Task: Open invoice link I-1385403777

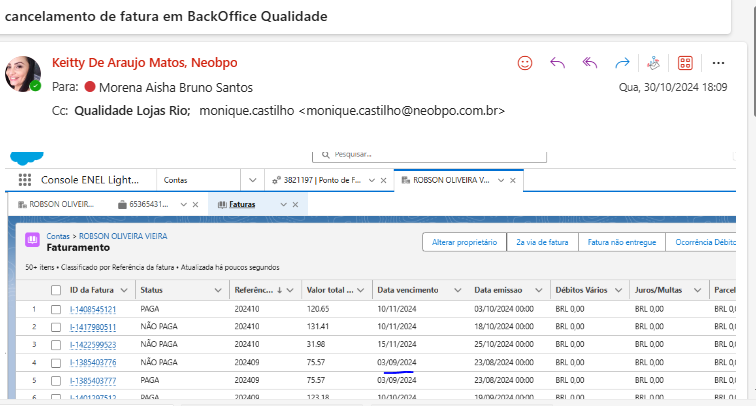Action: click(93, 380)
